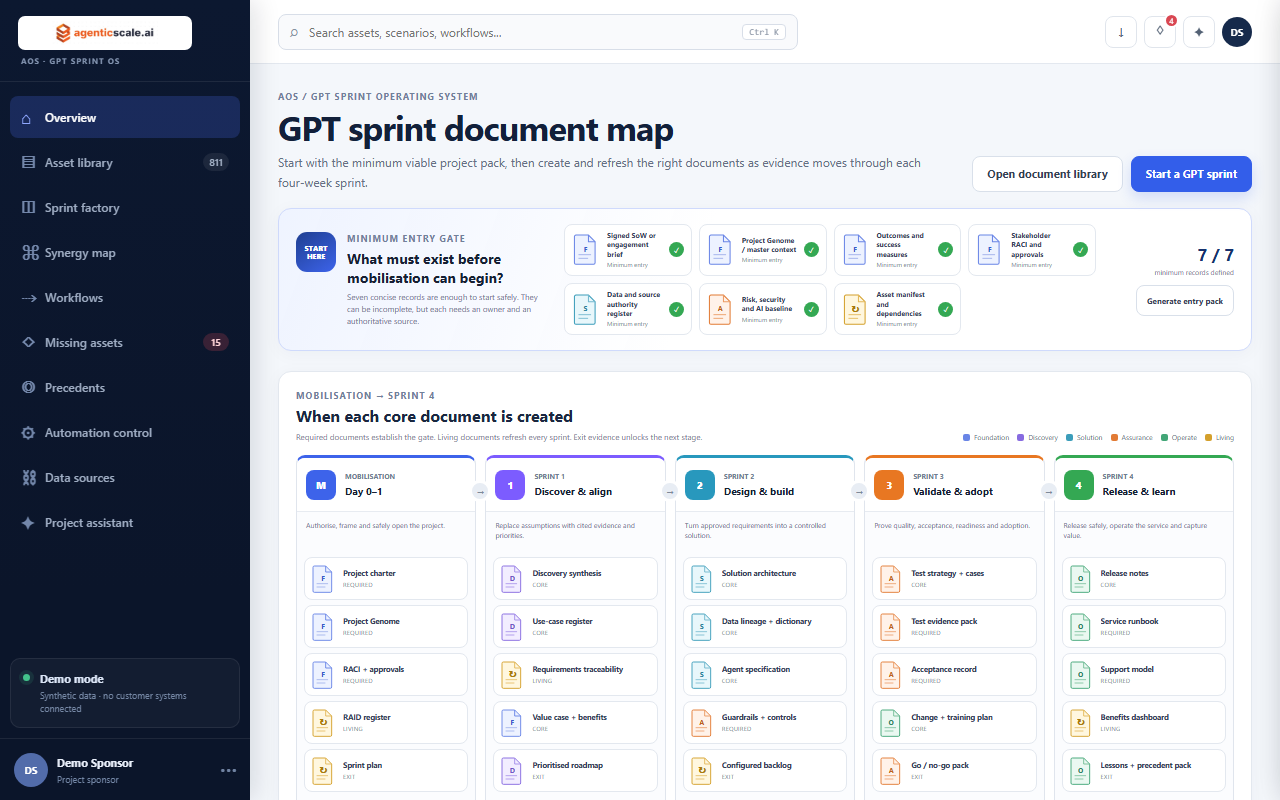
Task: Open the download icon in header
Action: pyautogui.click(x=1121, y=32)
